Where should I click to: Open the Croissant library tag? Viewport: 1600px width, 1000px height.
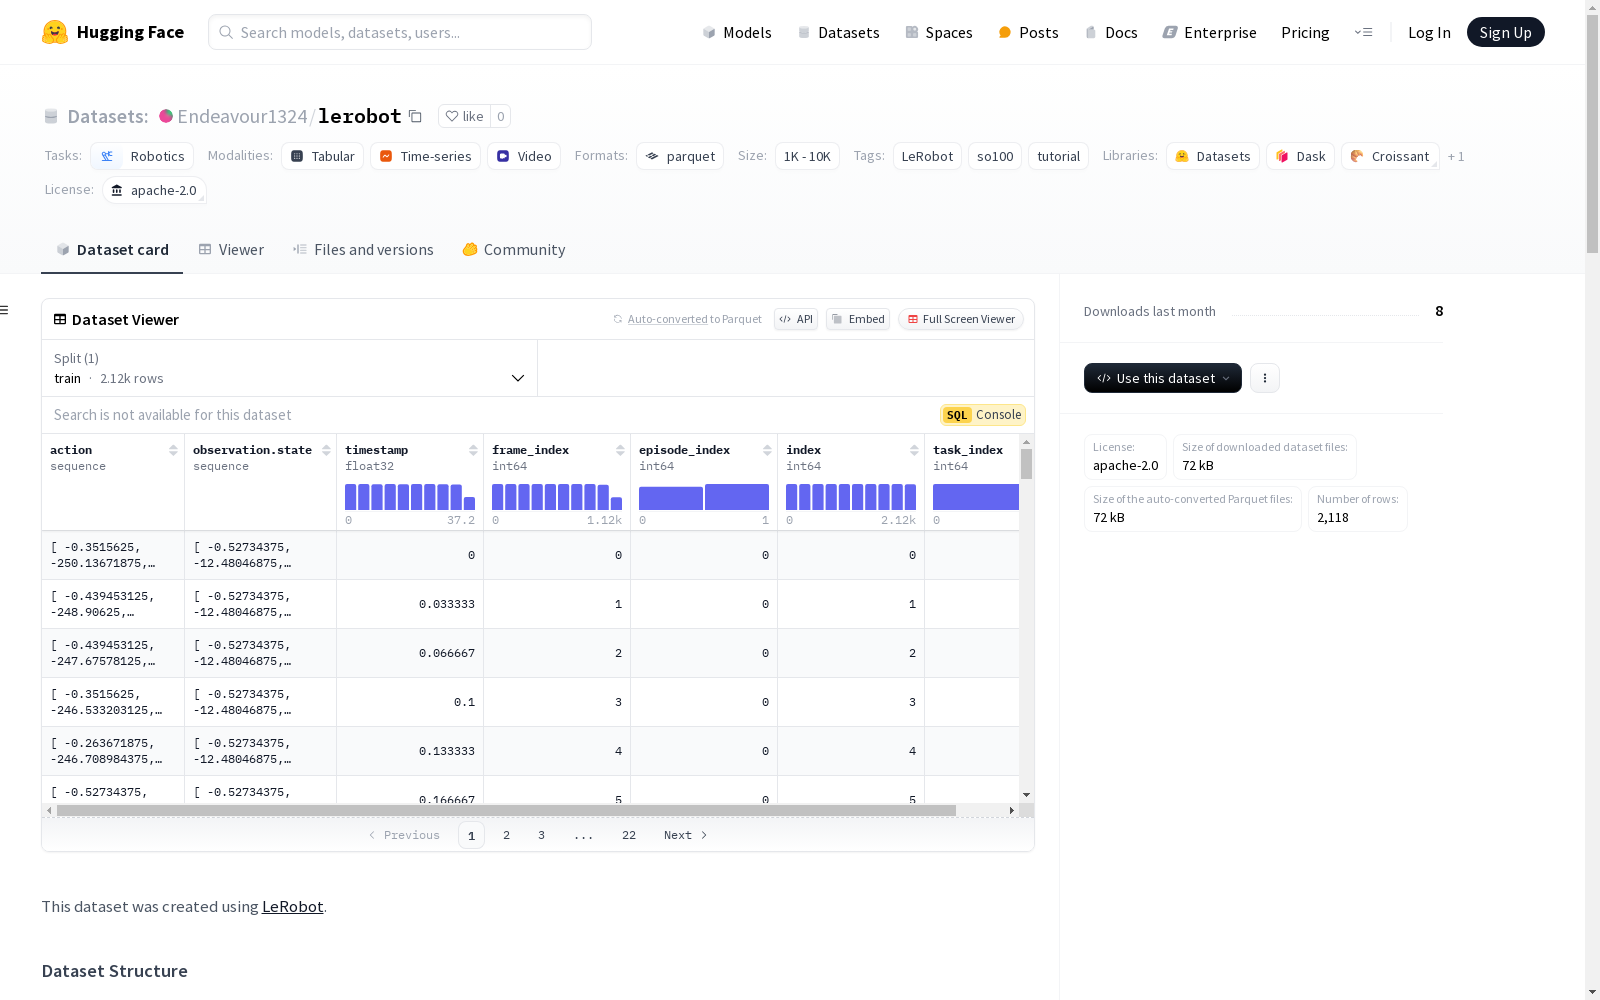(1390, 156)
